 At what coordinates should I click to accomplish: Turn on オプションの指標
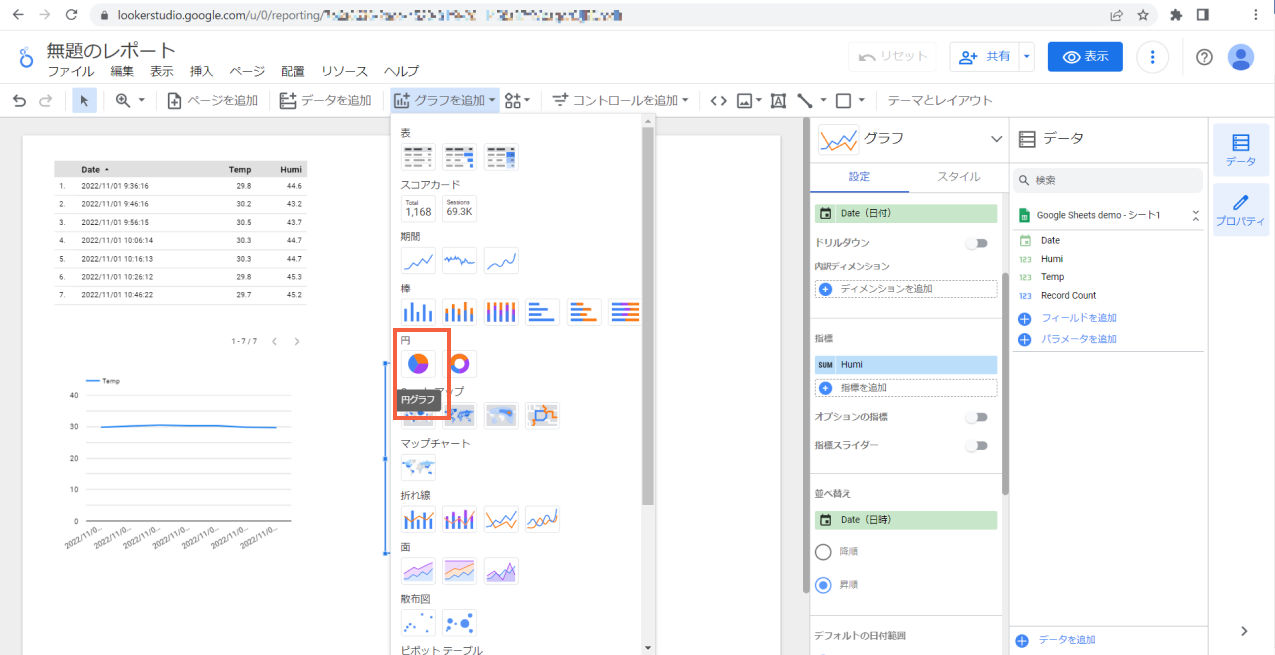tap(977, 417)
